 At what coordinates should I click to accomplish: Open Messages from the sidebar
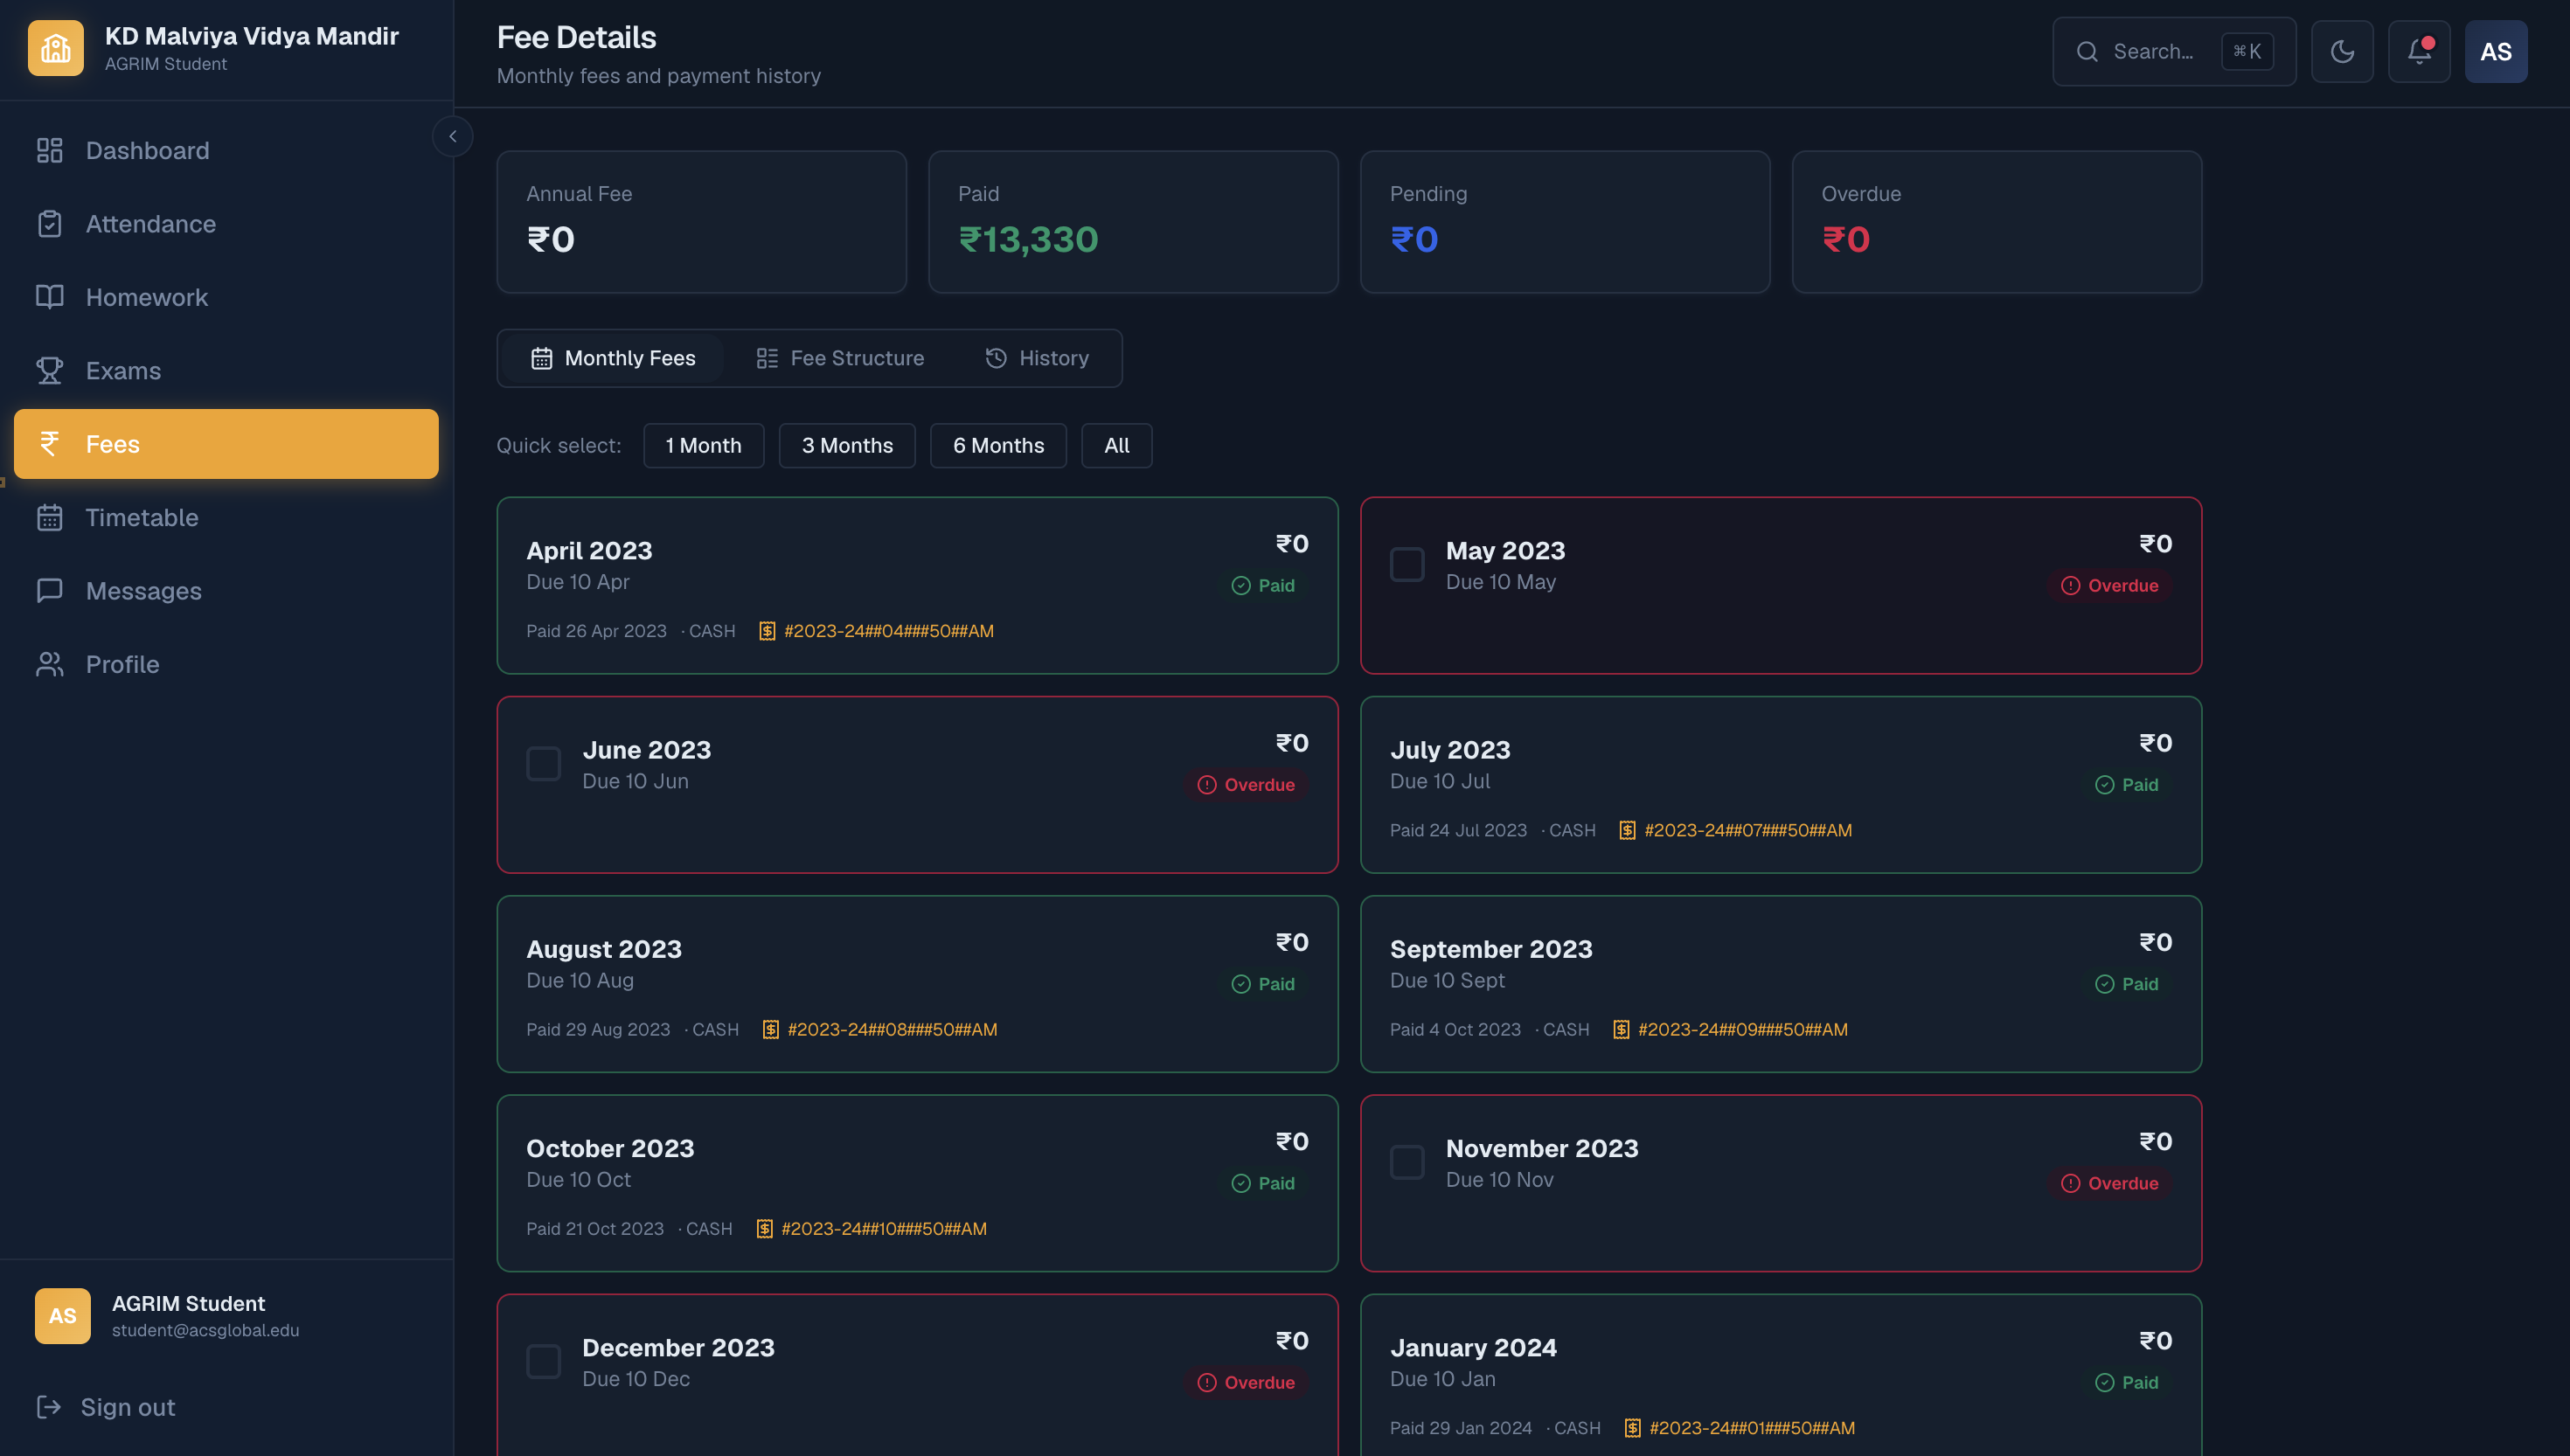pos(226,591)
